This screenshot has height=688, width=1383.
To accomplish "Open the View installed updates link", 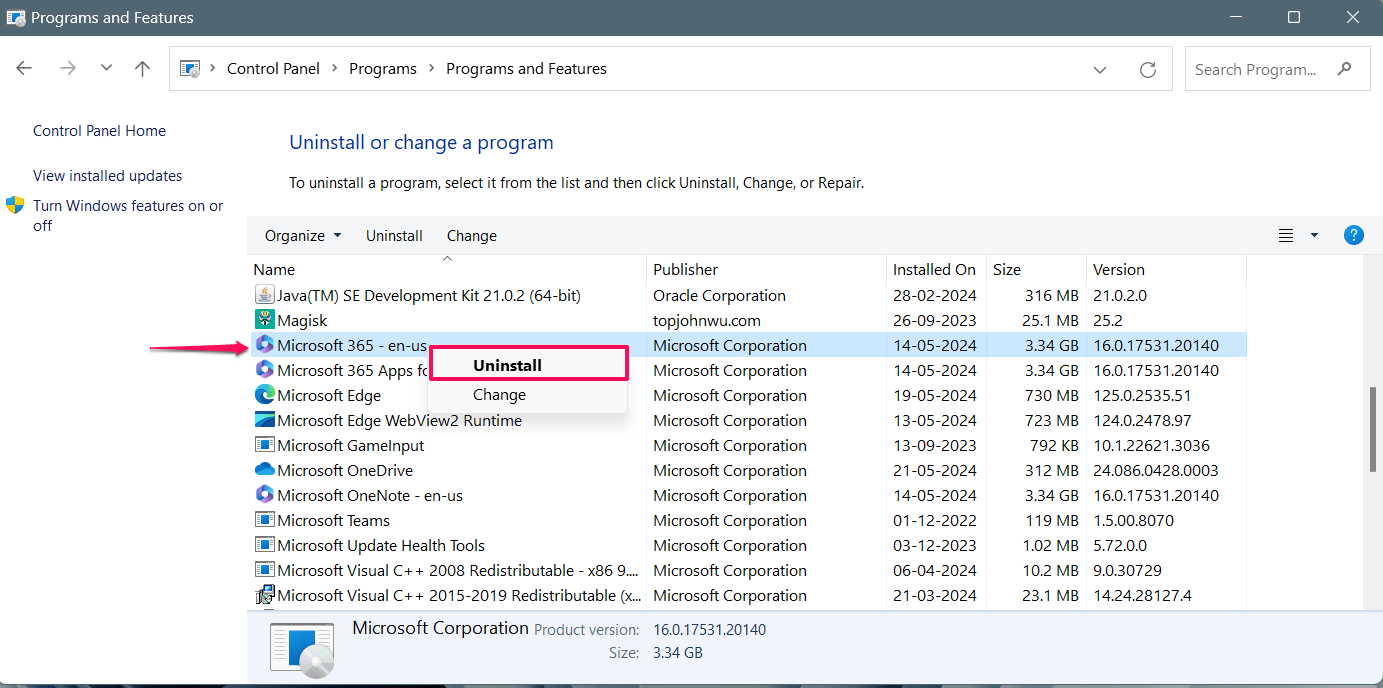I will pos(108,176).
